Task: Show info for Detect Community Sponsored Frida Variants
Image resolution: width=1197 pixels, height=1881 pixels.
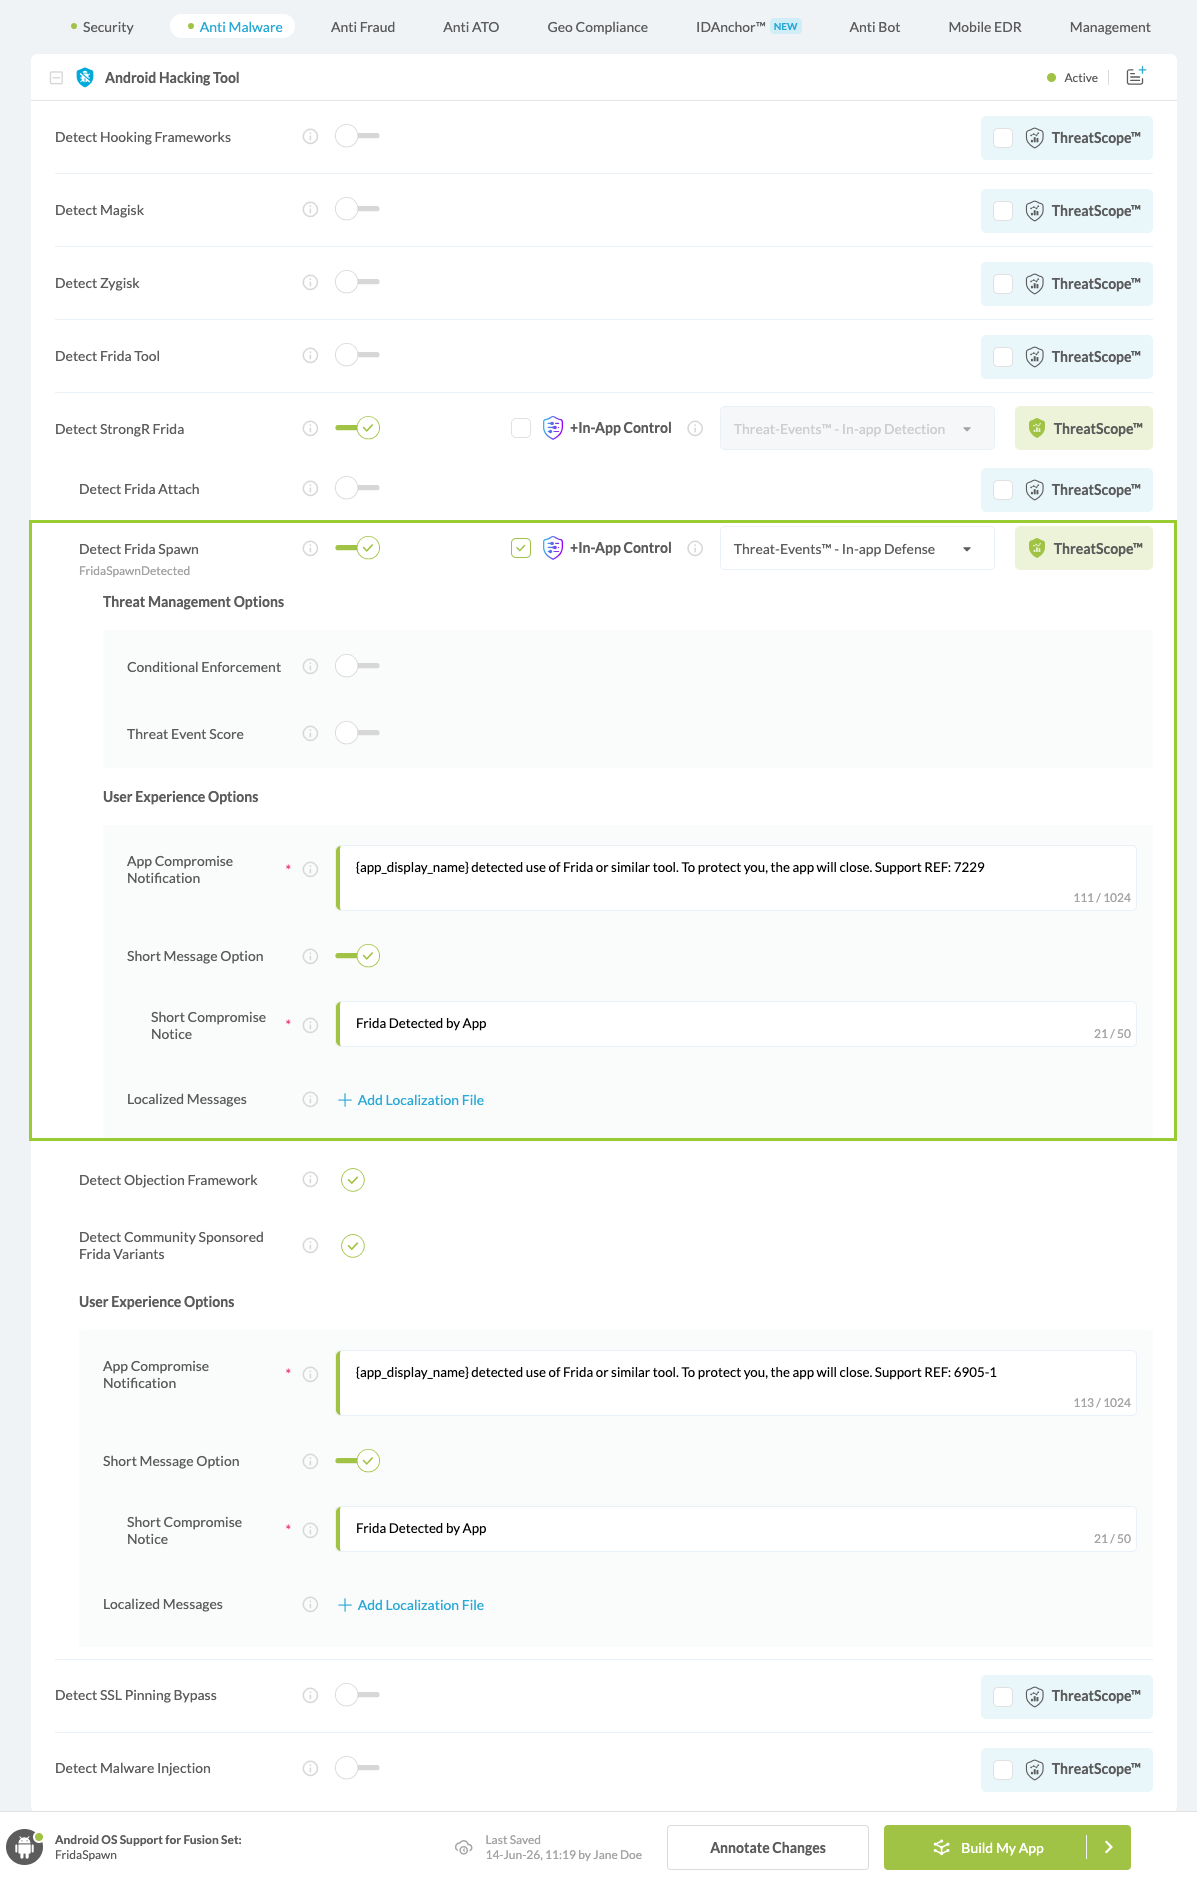Action: 310,1246
